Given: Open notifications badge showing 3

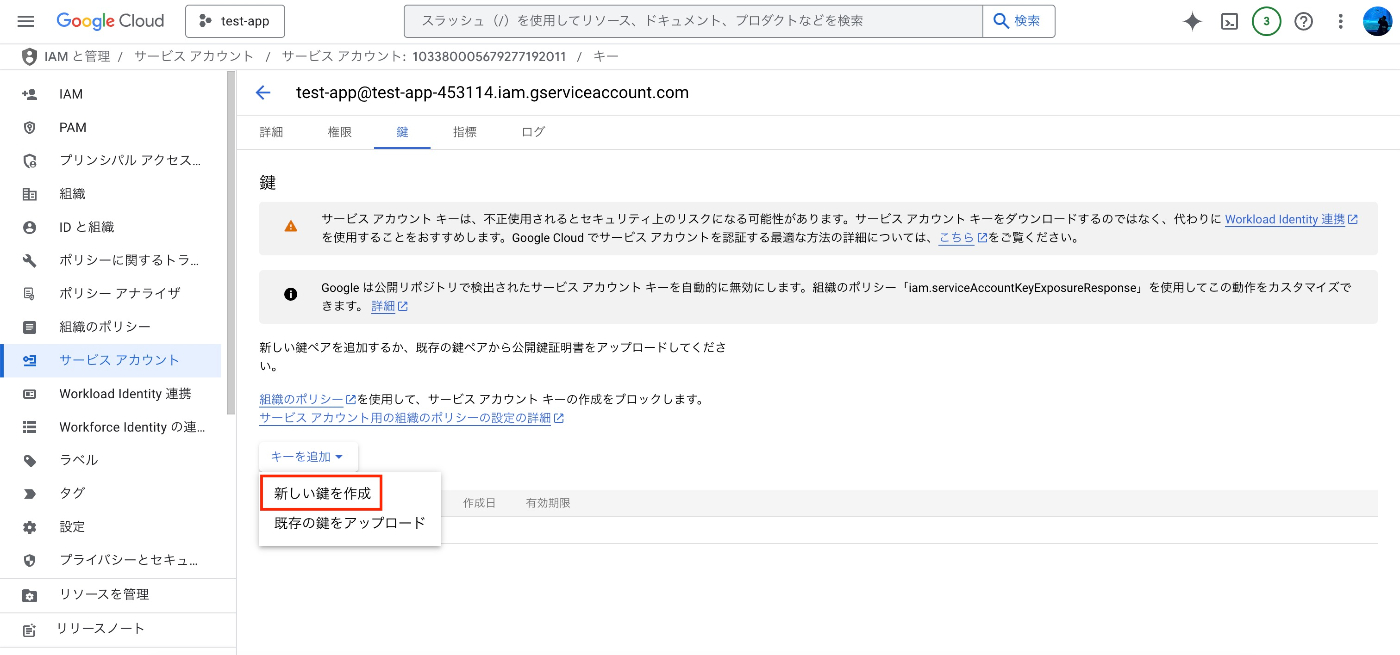Looking at the screenshot, I should point(1267,21).
